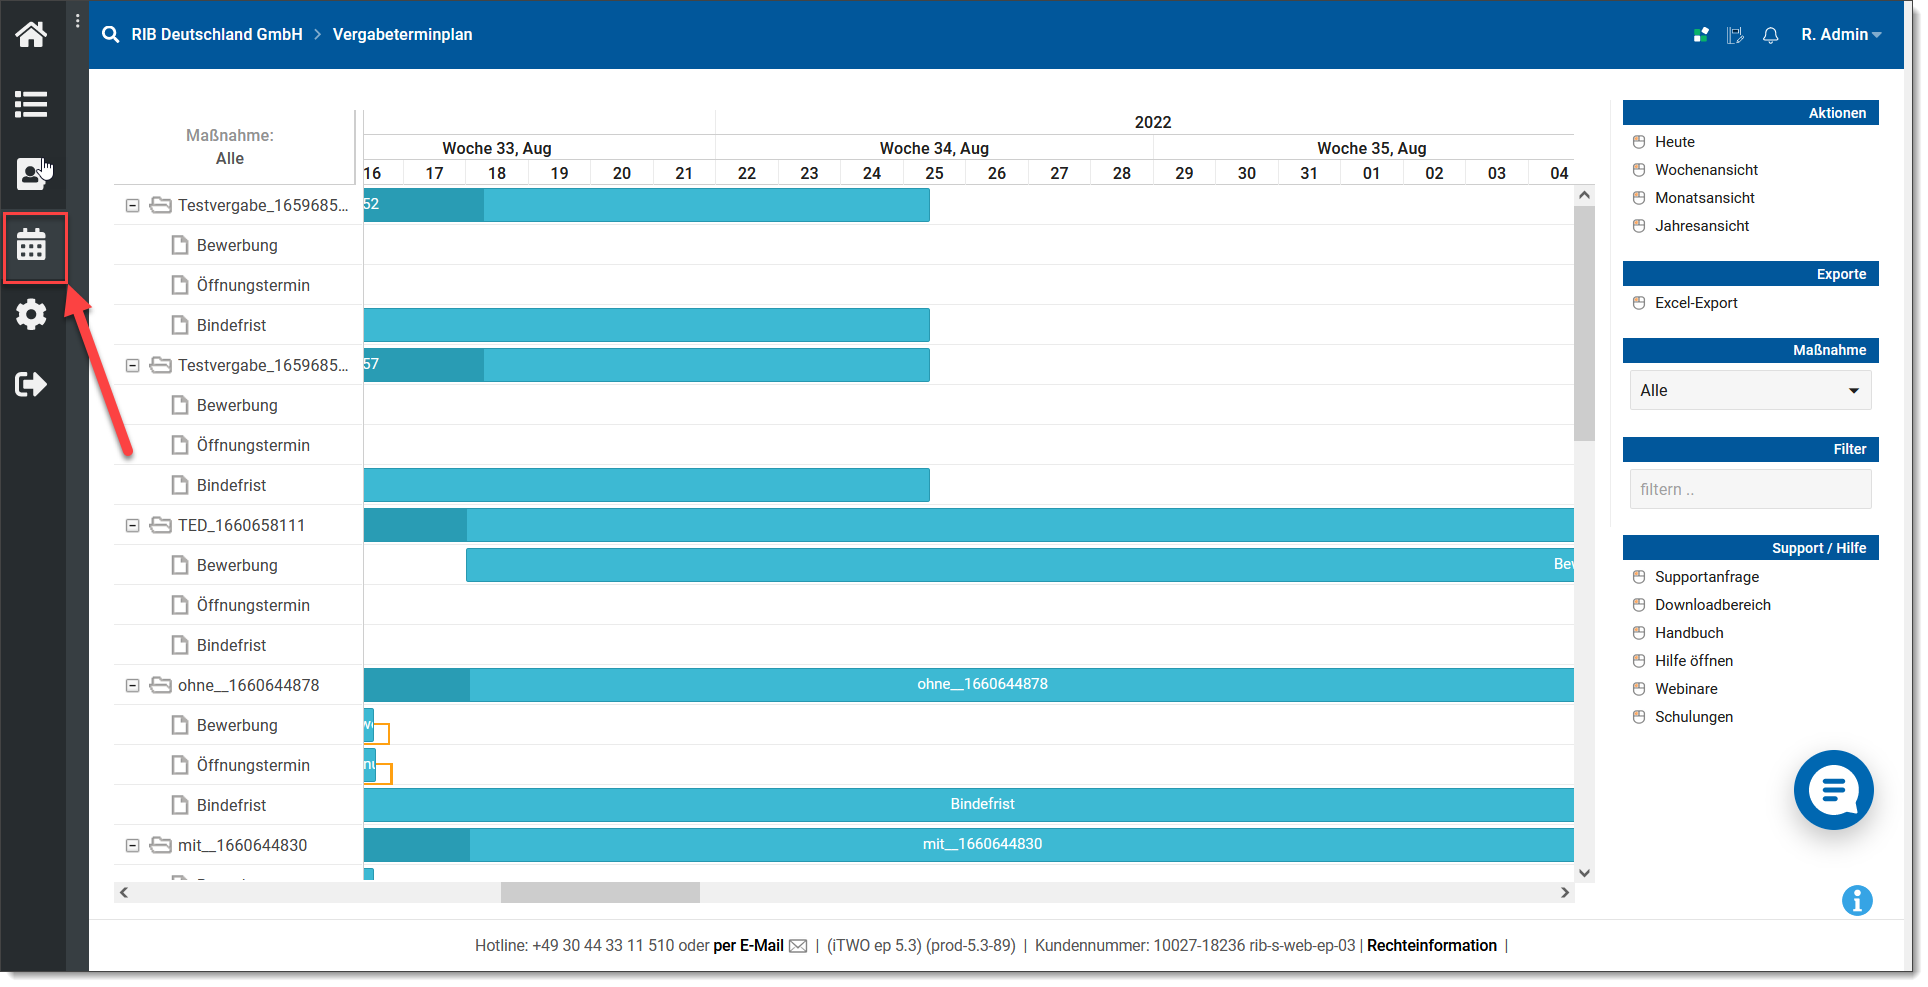The image size is (1928, 987).
Task: Open the list menu sidebar icon
Action: click(x=31, y=104)
